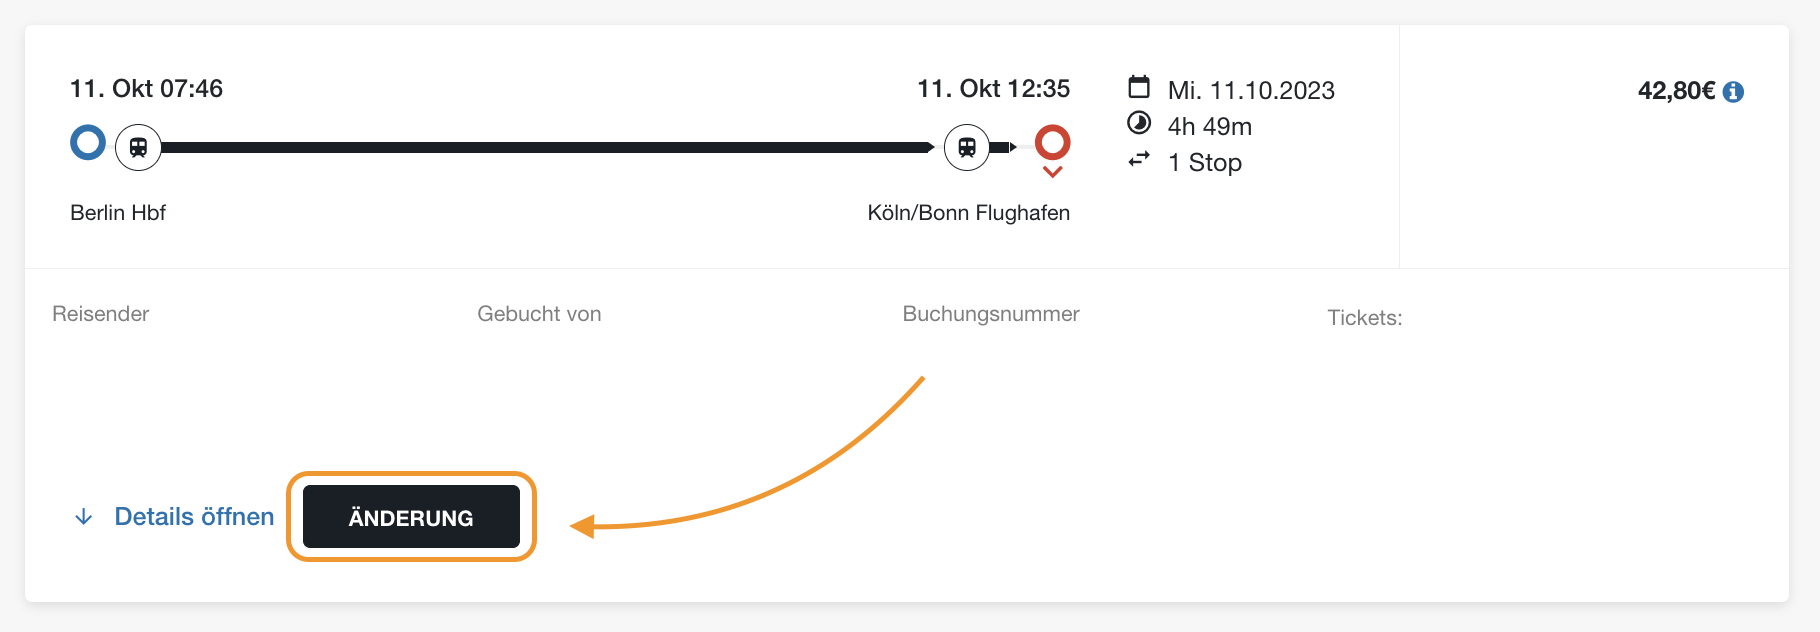Click the Buchungsnummer label
This screenshot has width=1820, height=632.
point(990,314)
